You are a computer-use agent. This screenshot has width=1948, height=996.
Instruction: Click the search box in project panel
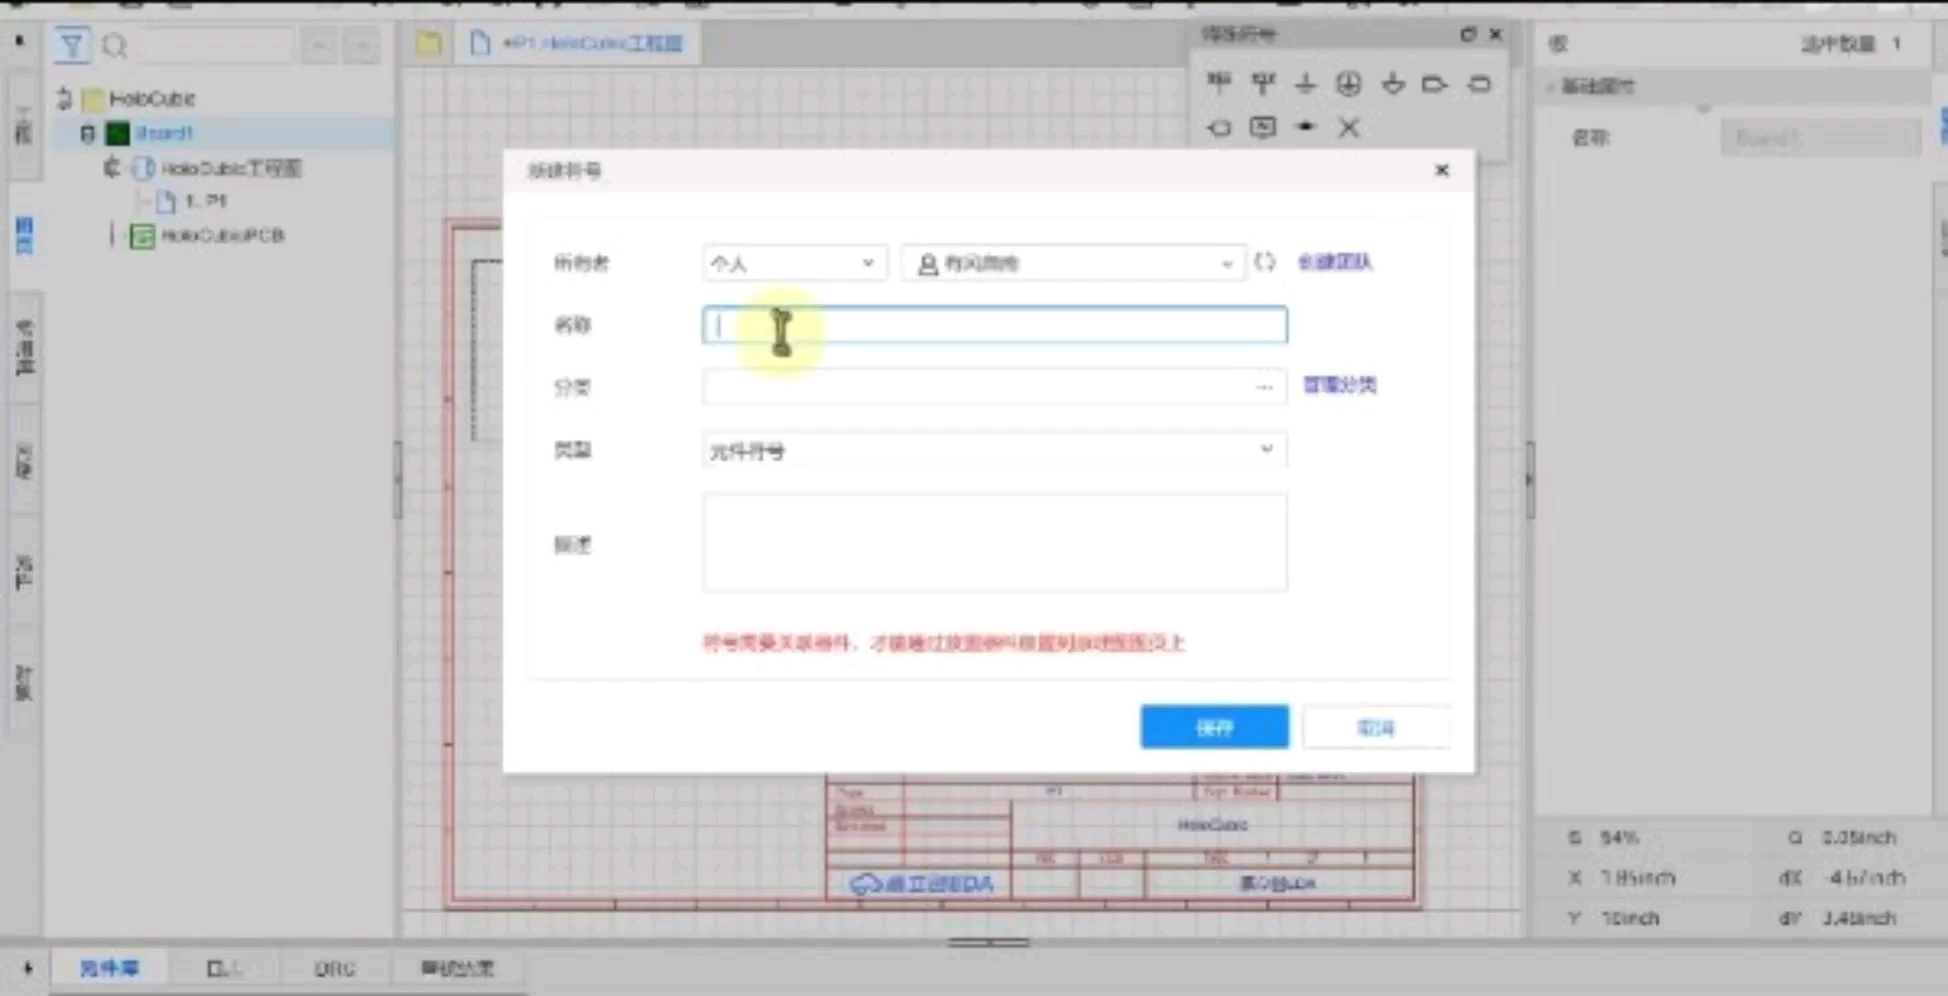(x=214, y=46)
